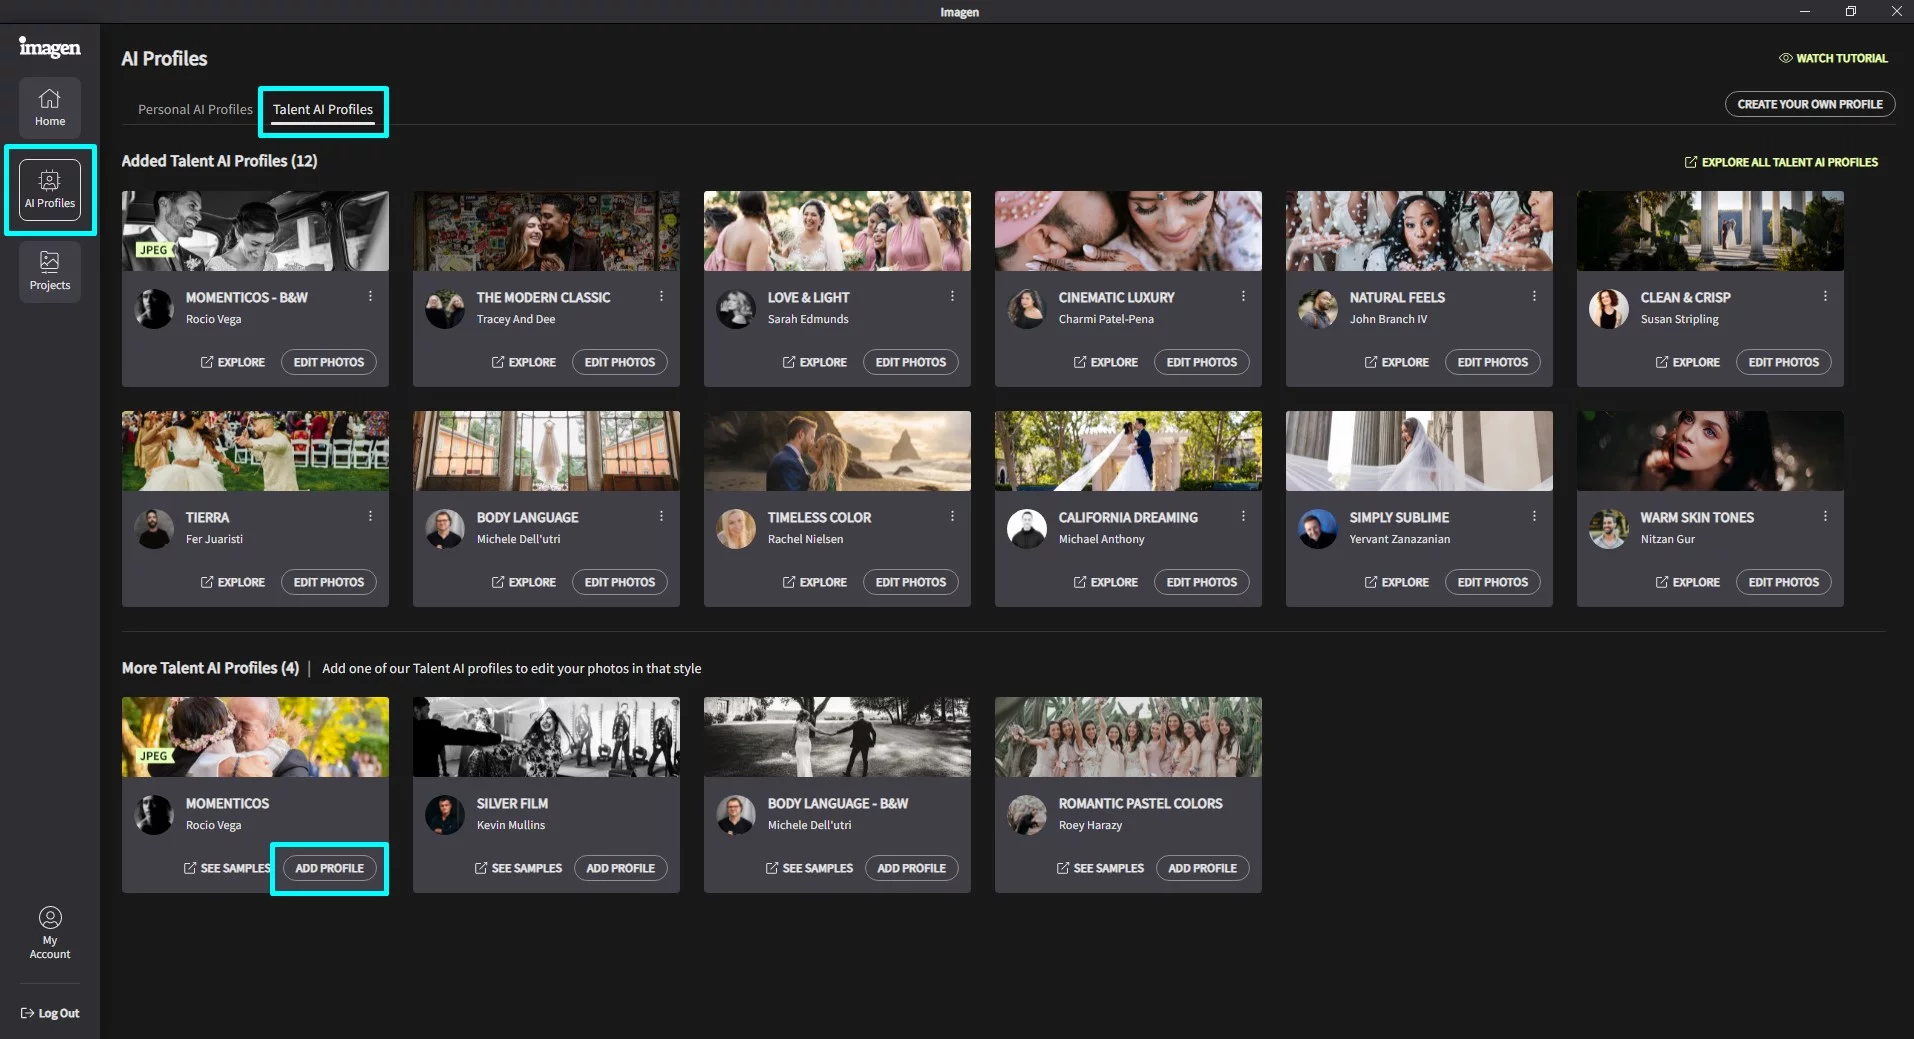Open the options menu for Body Language

(661, 516)
